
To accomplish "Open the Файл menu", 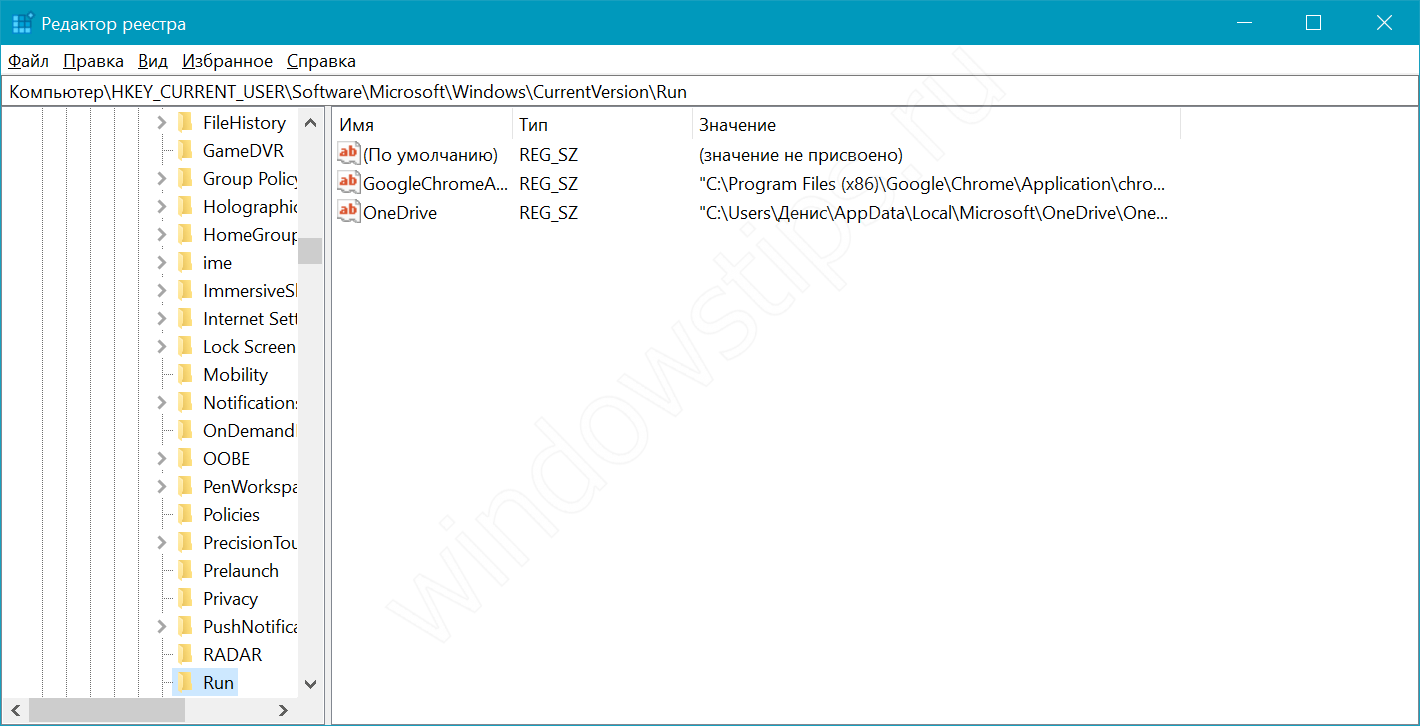I will [28, 61].
